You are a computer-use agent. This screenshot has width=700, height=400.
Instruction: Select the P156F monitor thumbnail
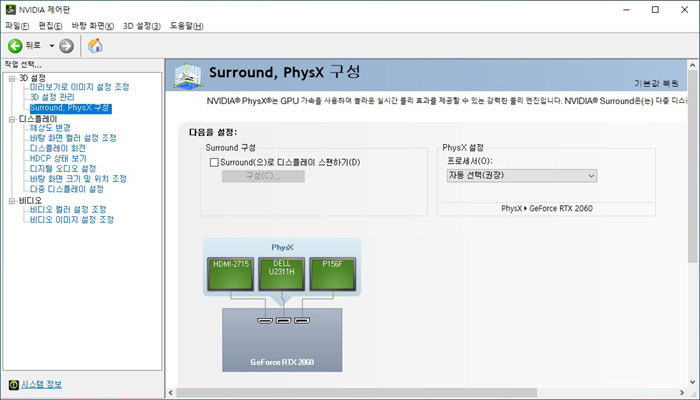tap(333, 274)
